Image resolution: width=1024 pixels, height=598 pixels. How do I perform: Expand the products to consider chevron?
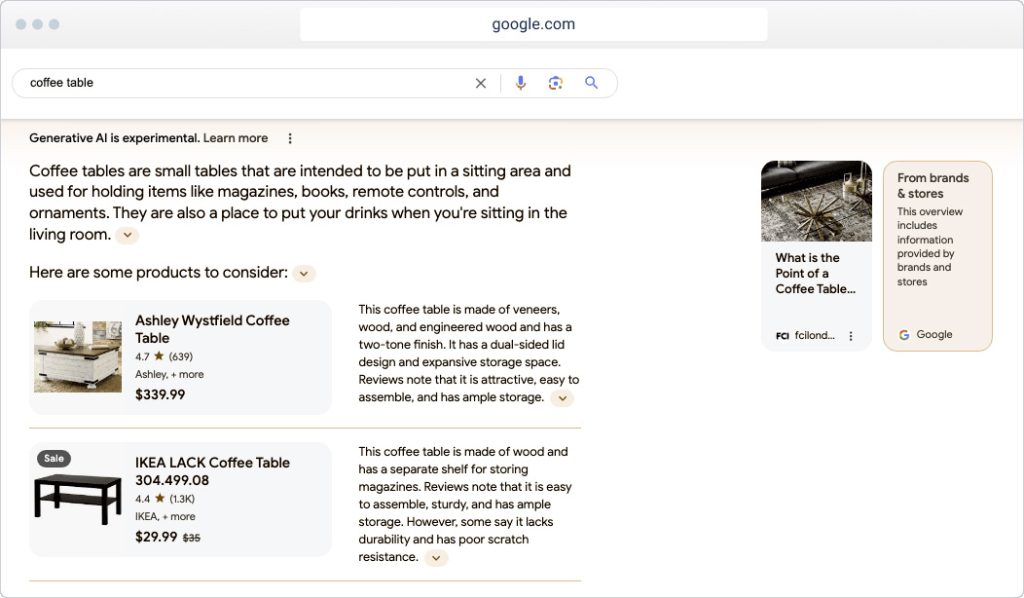click(x=303, y=272)
